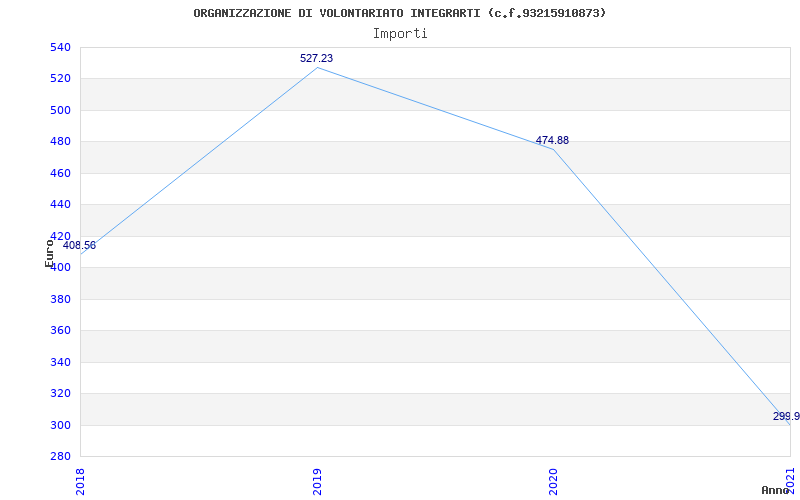Click the 527.23 data label
800x500 pixels.
316,58
